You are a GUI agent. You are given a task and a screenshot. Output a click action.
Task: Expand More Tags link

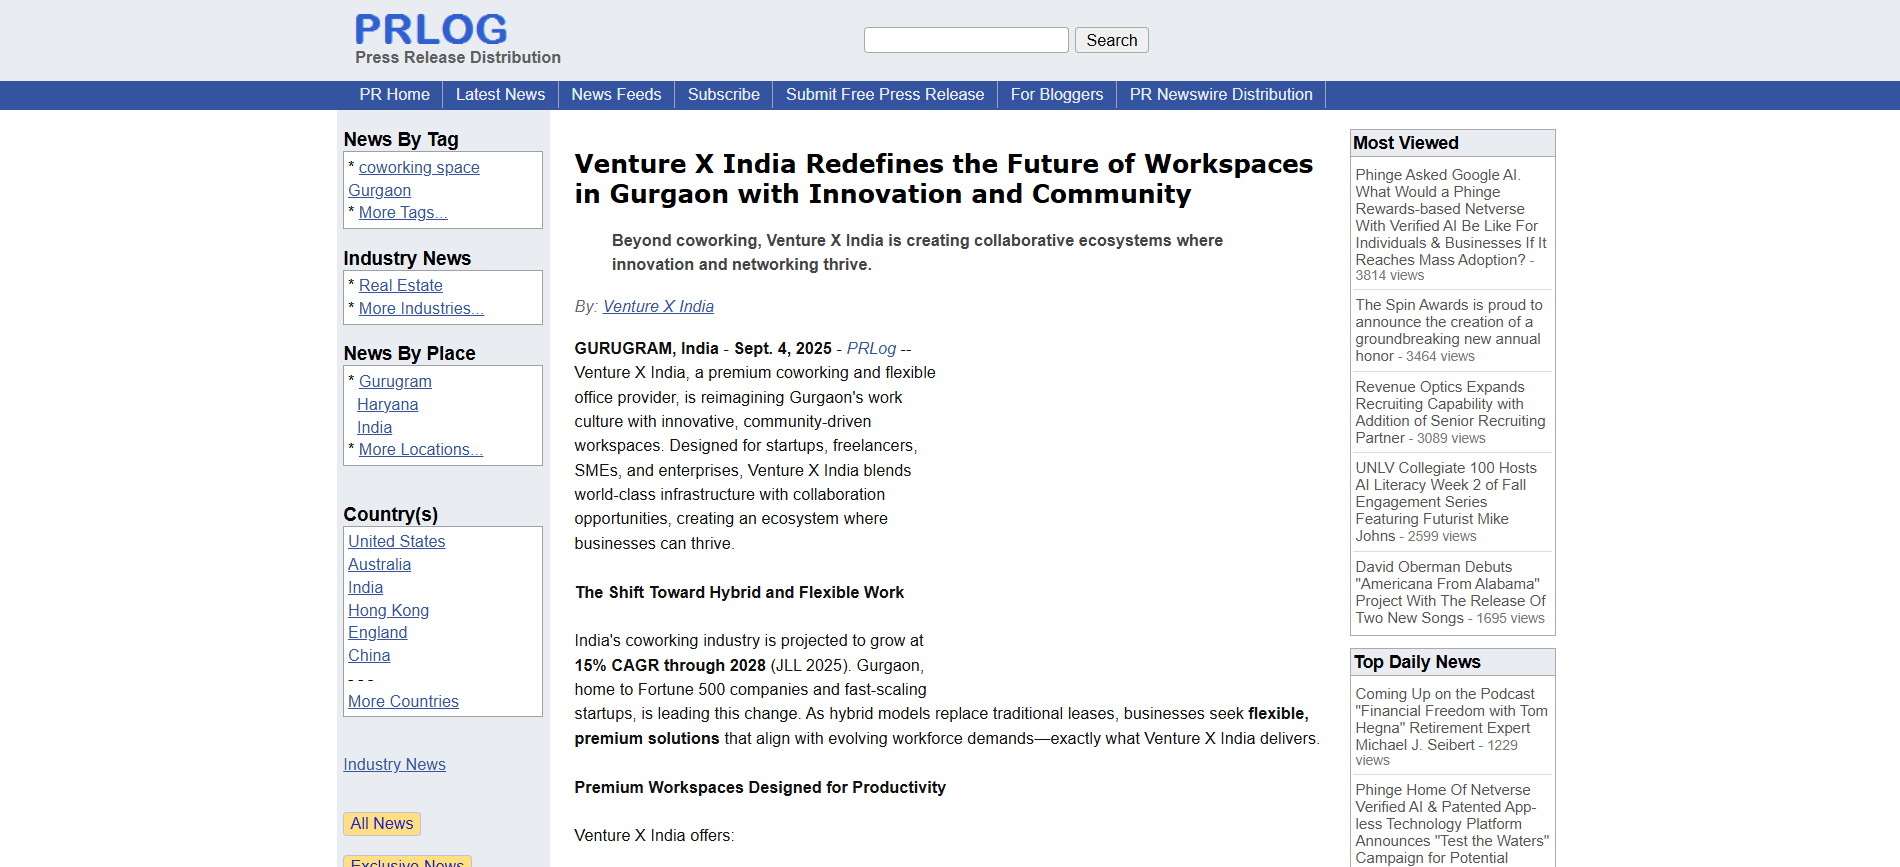[x=402, y=213]
